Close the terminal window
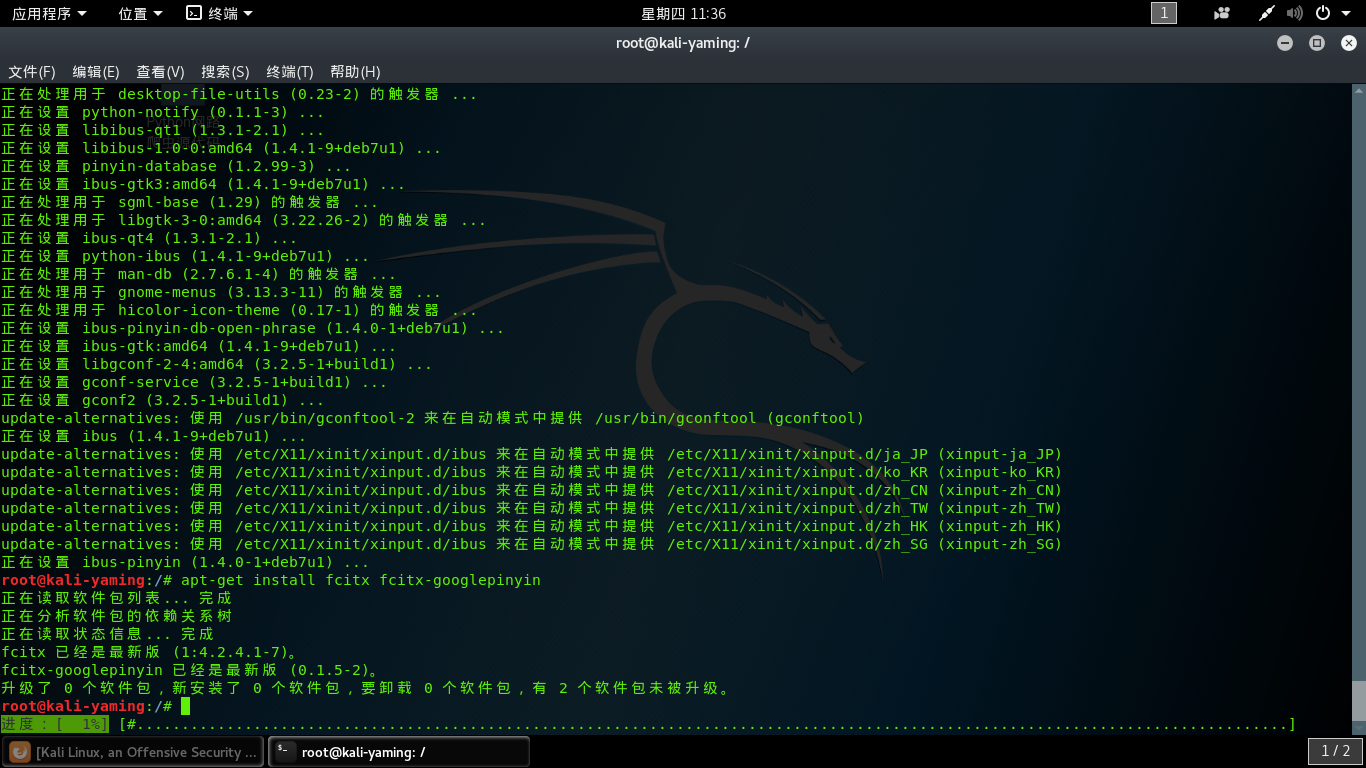 coord(1348,42)
